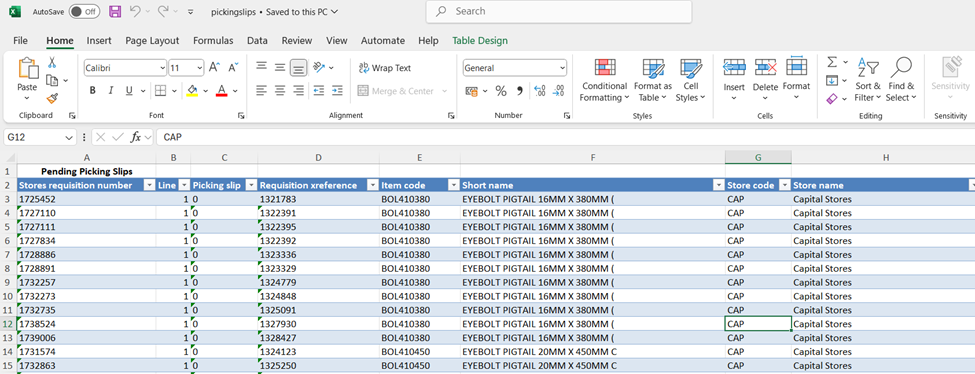
Task: Activate the Format Painter brush
Action: 52,98
